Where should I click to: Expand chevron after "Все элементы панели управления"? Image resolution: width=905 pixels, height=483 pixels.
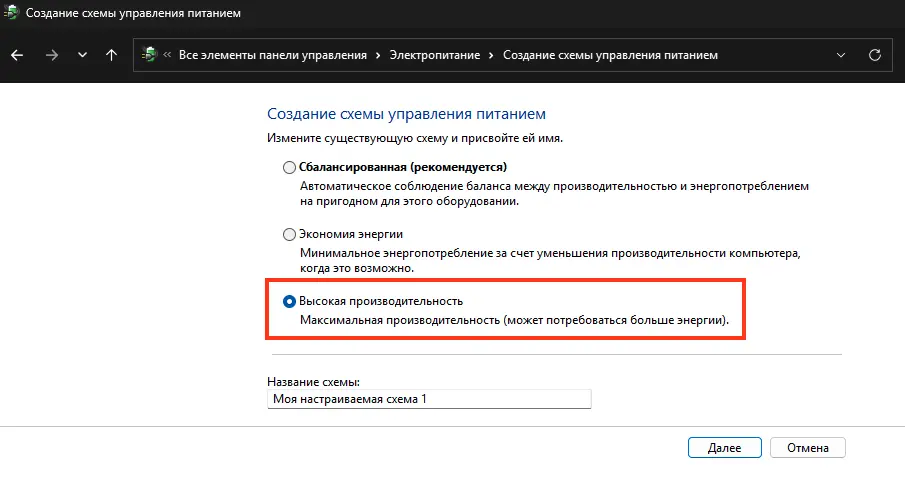click(379, 55)
